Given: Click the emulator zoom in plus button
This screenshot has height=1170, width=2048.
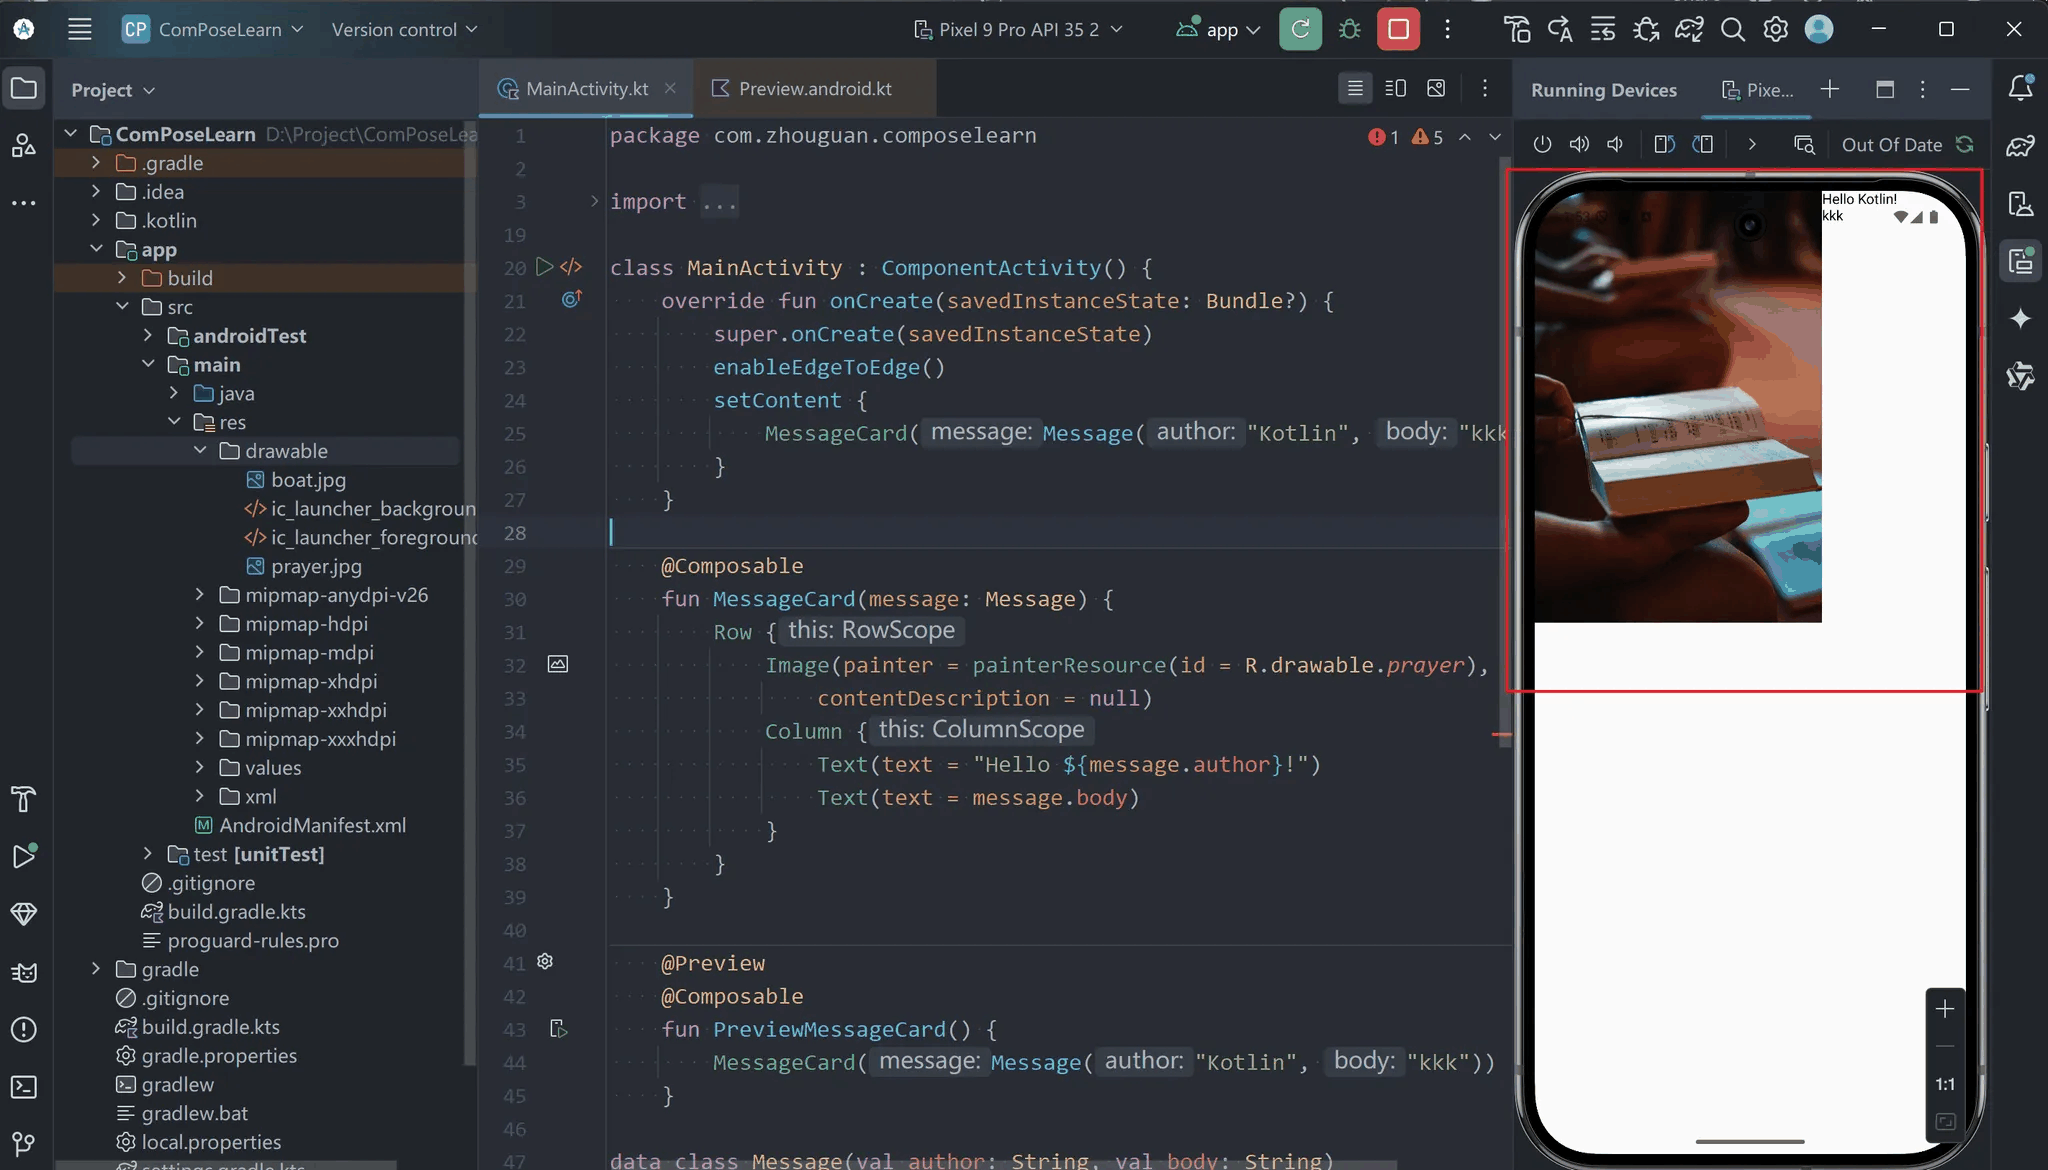Looking at the screenshot, I should tap(1945, 1009).
